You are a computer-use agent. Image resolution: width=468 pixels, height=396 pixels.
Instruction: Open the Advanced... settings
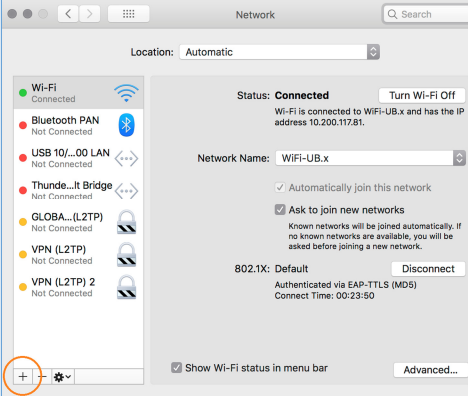click(431, 370)
